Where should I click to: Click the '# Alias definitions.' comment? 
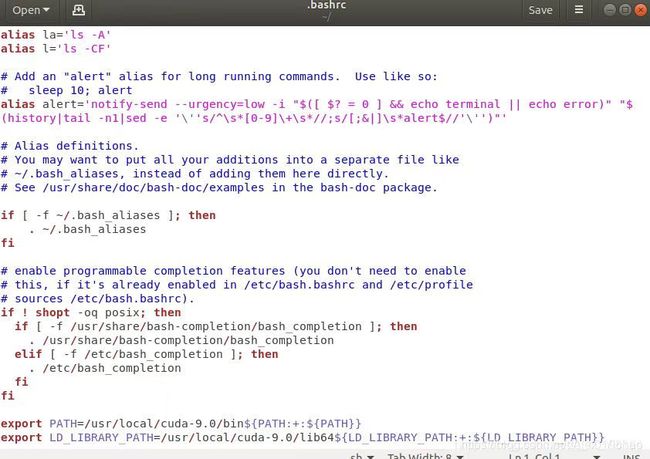(x=70, y=146)
